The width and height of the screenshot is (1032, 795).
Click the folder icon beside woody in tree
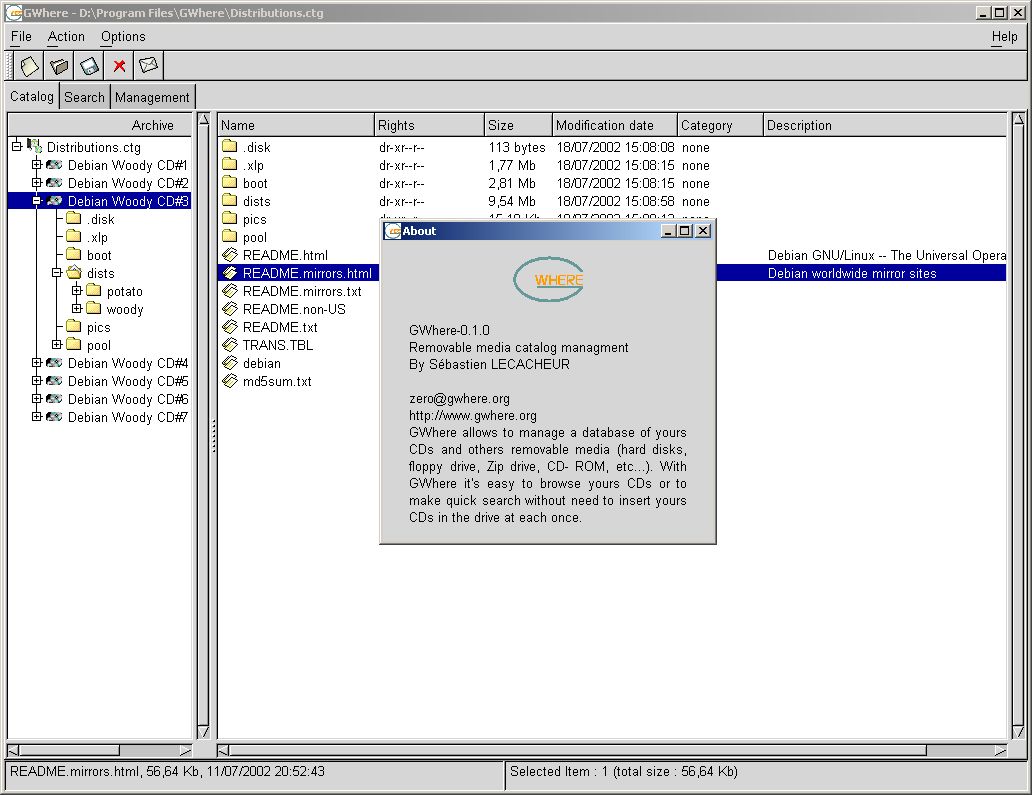pyautogui.click(x=94, y=308)
